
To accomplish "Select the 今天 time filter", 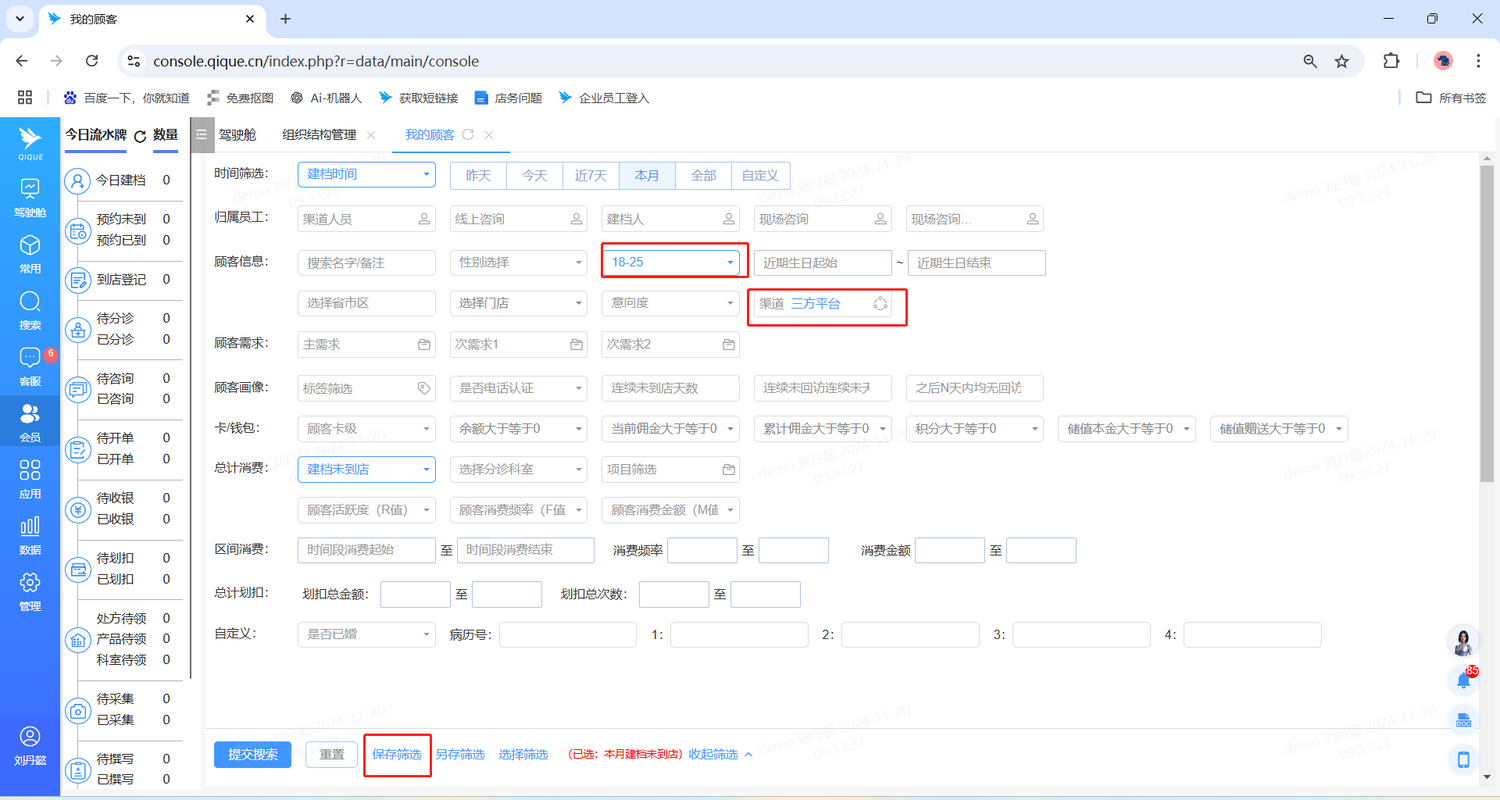I will coord(534,175).
